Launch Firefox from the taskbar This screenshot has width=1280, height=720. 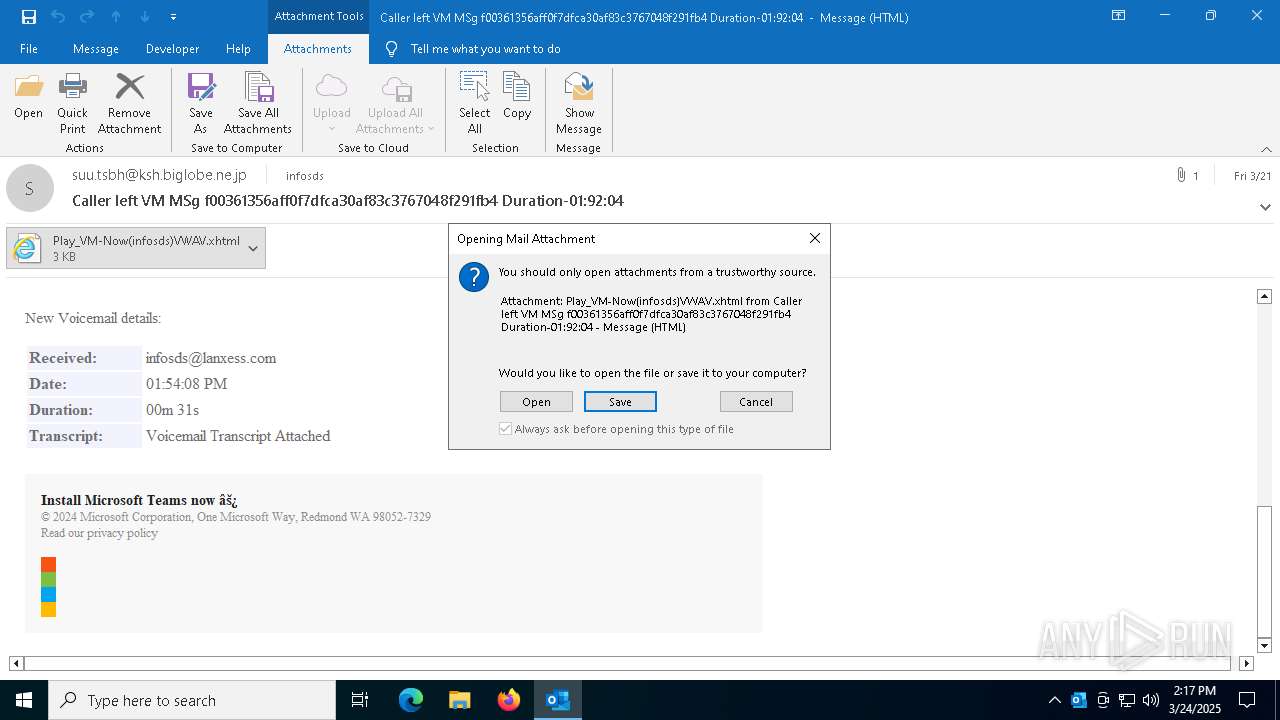click(x=508, y=700)
